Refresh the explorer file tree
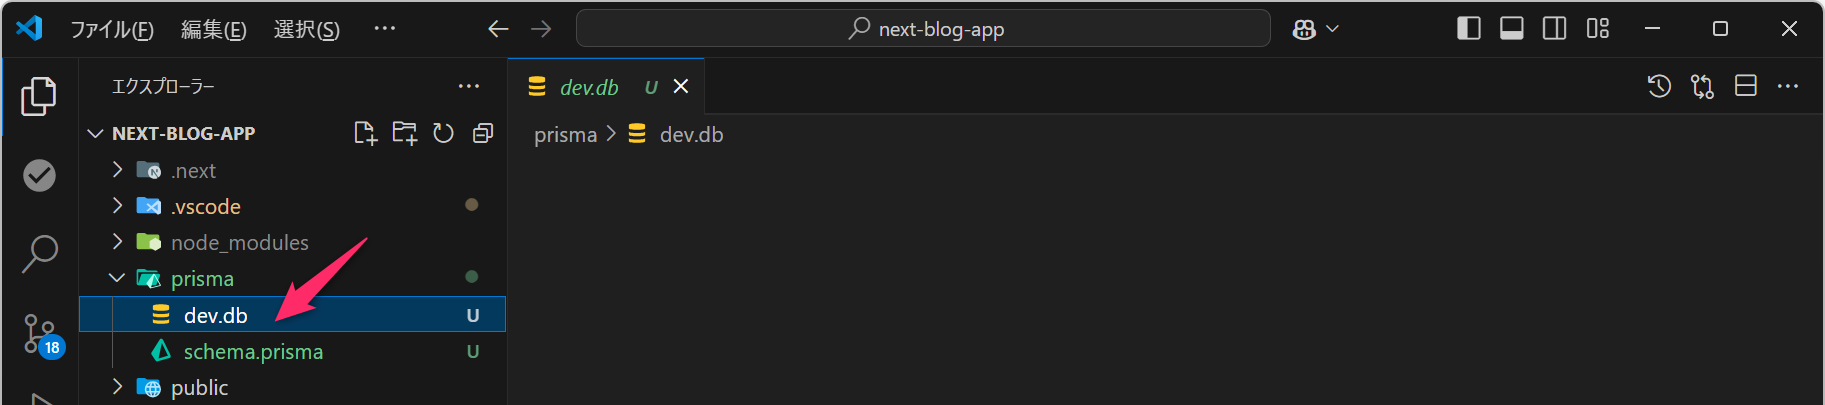The width and height of the screenshot is (1825, 405). [x=443, y=133]
